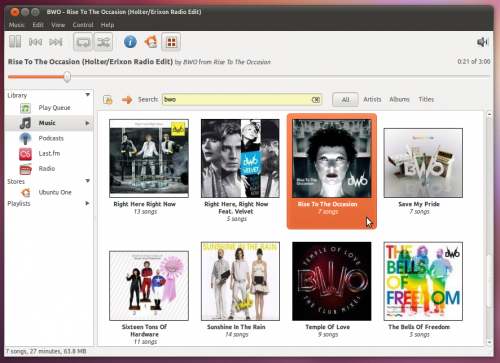Click the Podcasts microphone icon
The image size is (500, 363).
(x=25, y=138)
